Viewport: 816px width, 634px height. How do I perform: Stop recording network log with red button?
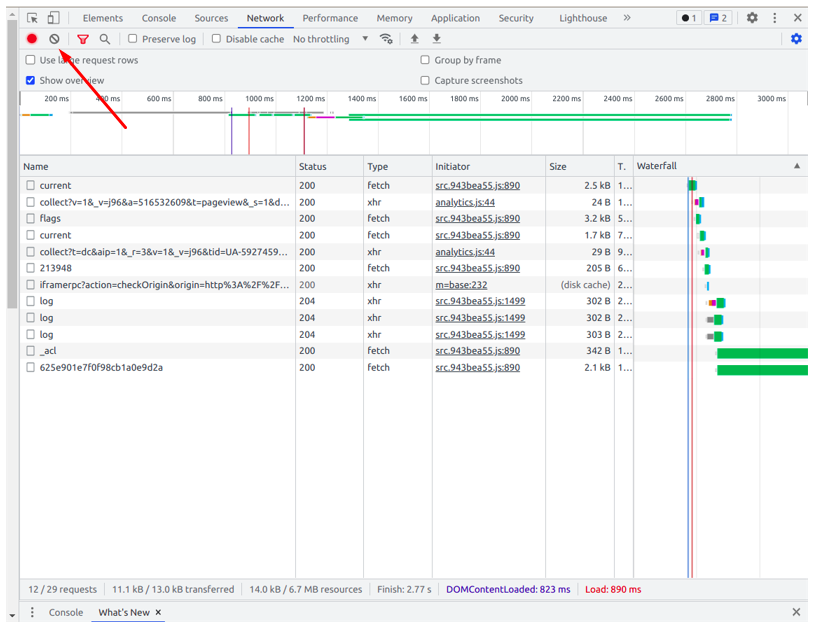tap(32, 39)
